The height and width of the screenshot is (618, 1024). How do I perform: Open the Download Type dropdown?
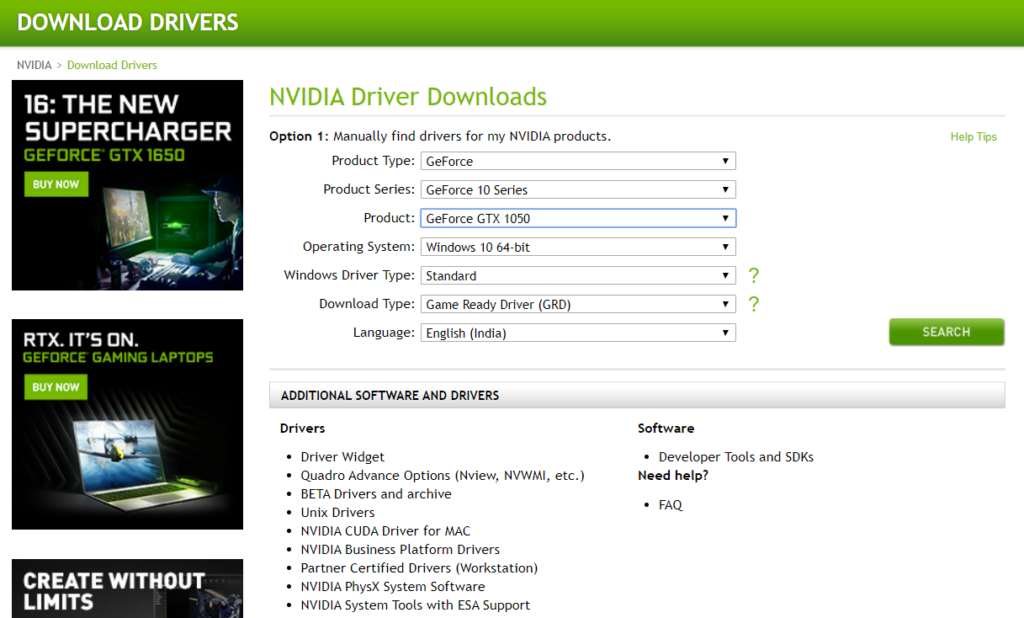click(x=578, y=304)
